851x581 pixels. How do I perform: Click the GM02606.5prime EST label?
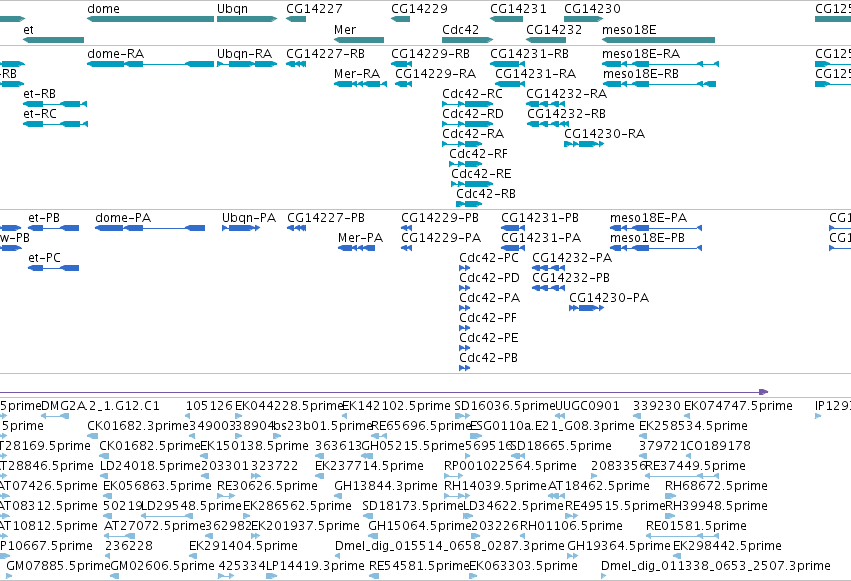point(162,566)
